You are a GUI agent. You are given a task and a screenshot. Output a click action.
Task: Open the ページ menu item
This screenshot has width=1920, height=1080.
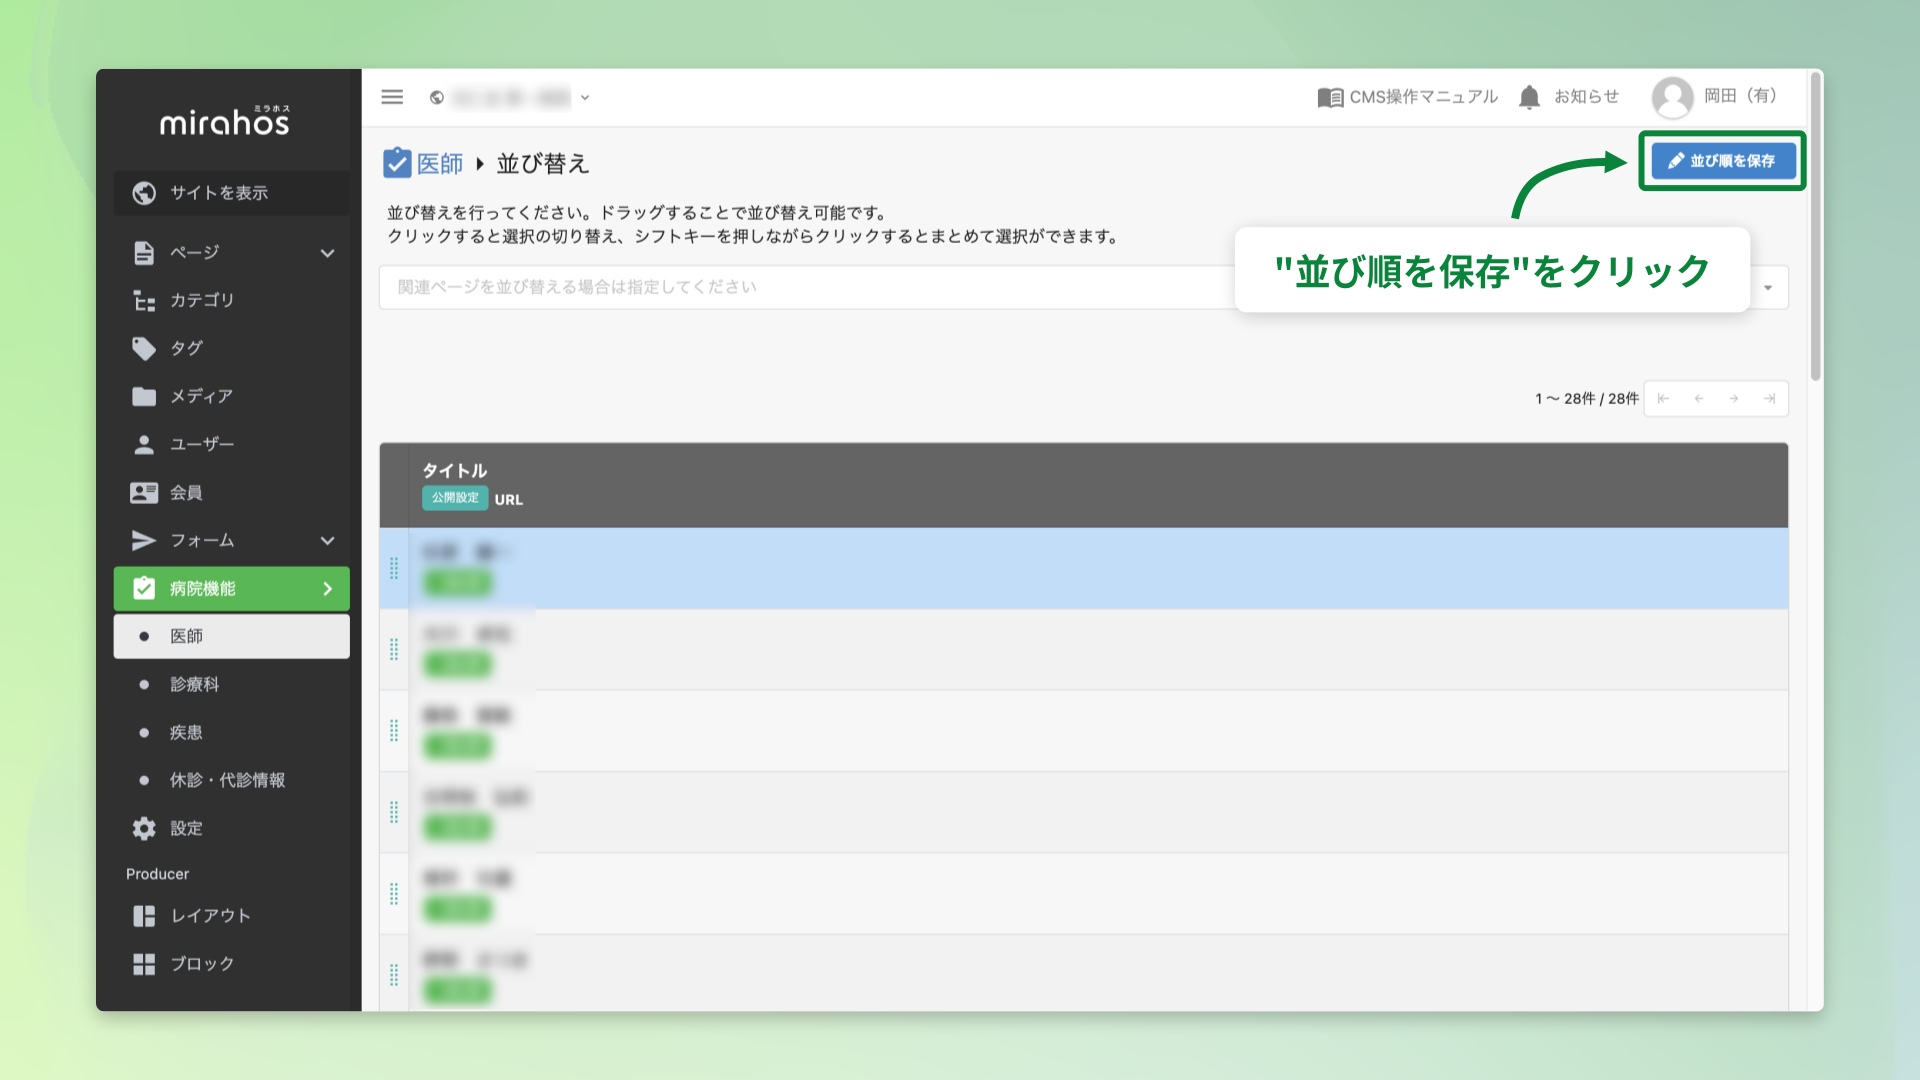[x=232, y=252]
